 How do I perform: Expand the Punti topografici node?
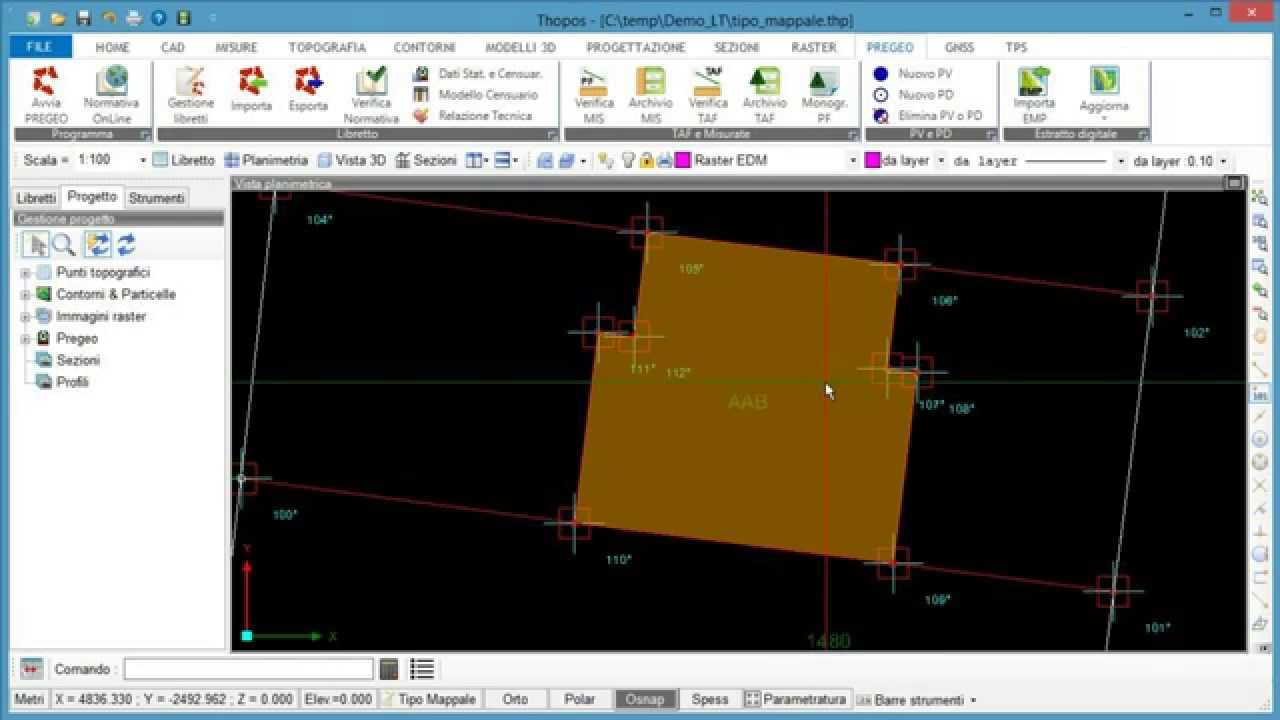pos(25,273)
